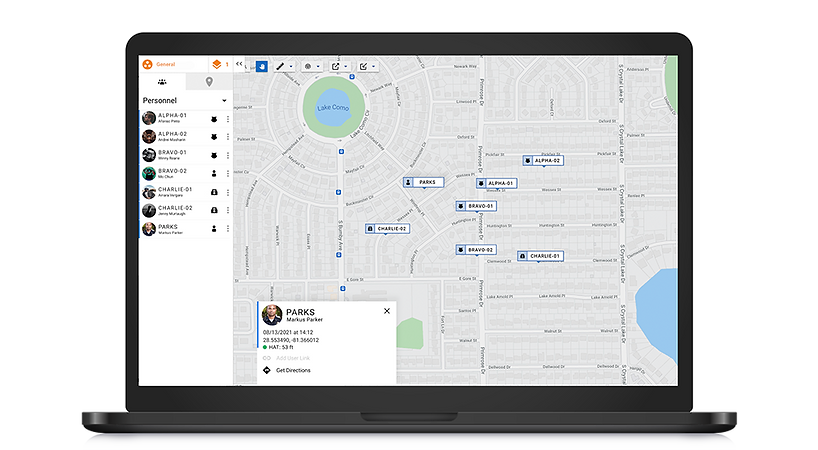Click Get Directions in PARKS popup
The height and width of the screenshot is (450, 818).
point(293,370)
